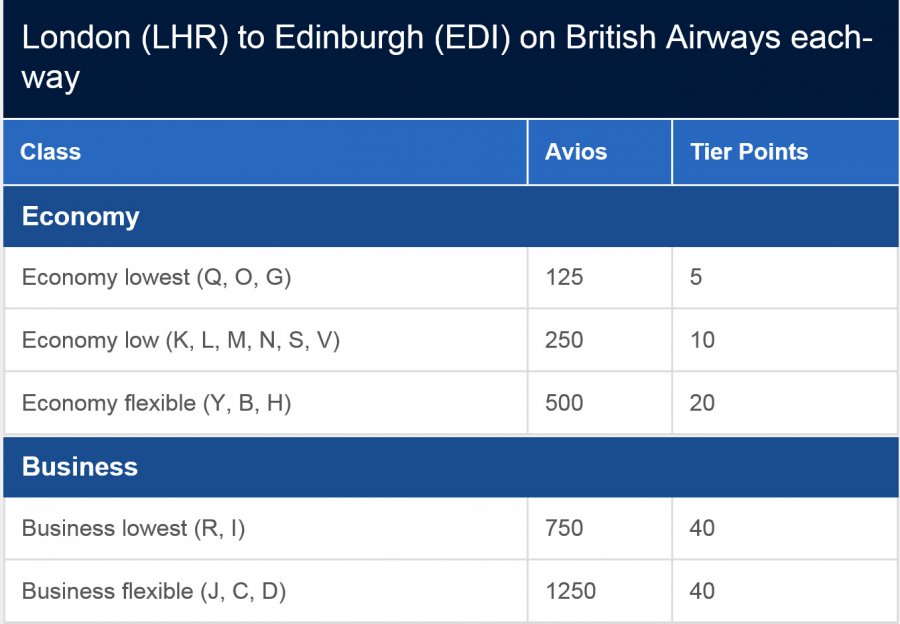Click the Tier Points column header
Screen dimensions: 900x624
749,153
